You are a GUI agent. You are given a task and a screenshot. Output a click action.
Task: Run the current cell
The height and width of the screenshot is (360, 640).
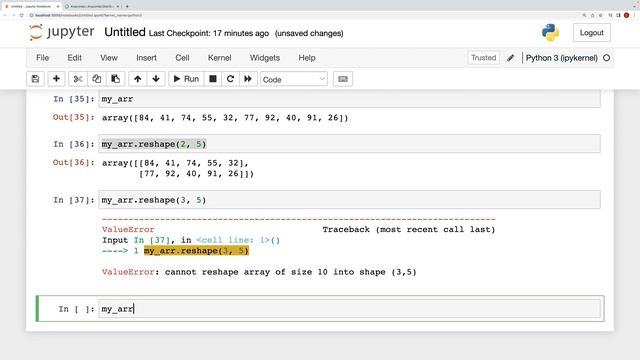[186, 79]
